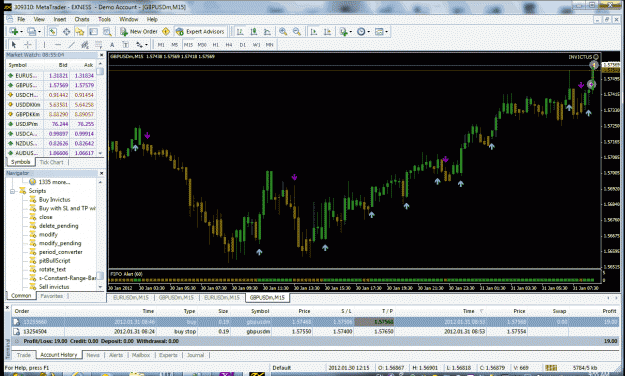Select order 13254504 row

coord(315,331)
